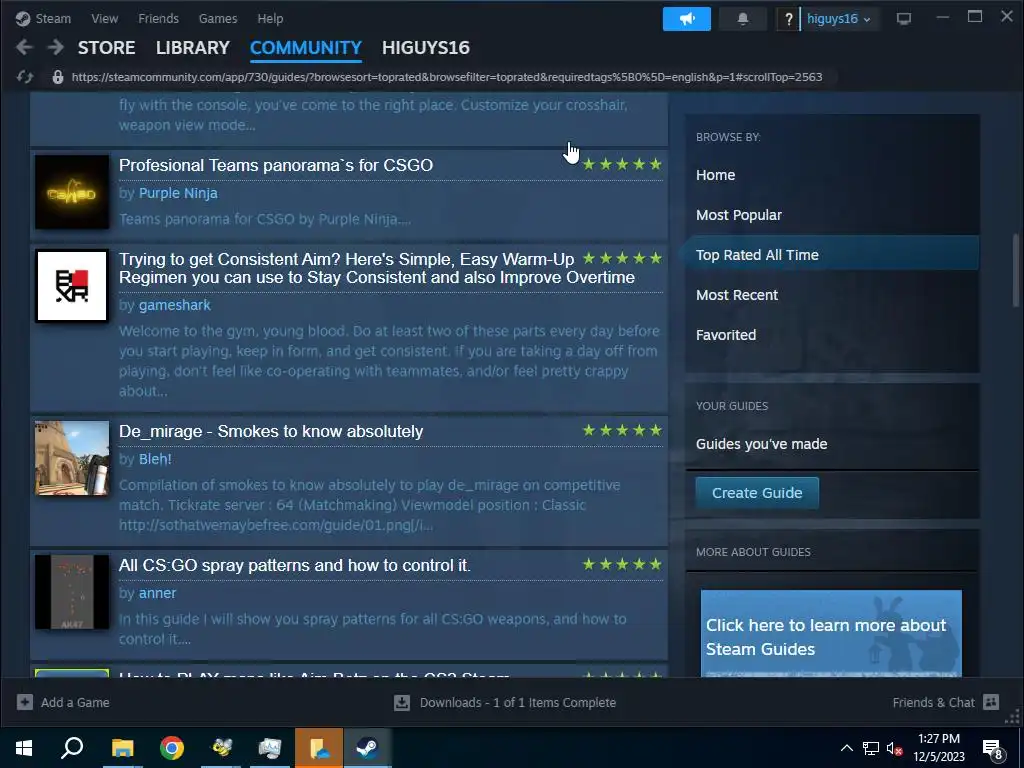Click the star rating of De_mirage guide
The image size is (1024, 768).
point(622,430)
